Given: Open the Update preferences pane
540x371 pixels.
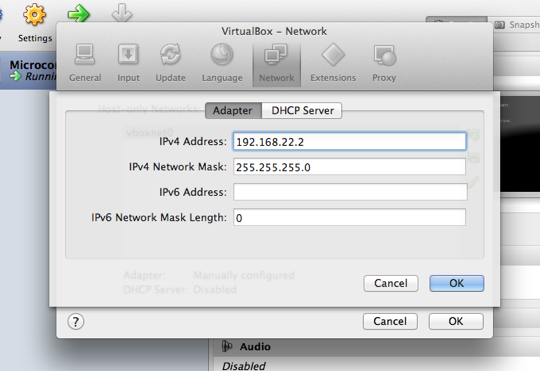Looking at the screenshot, I should click(x=170, y=63).
